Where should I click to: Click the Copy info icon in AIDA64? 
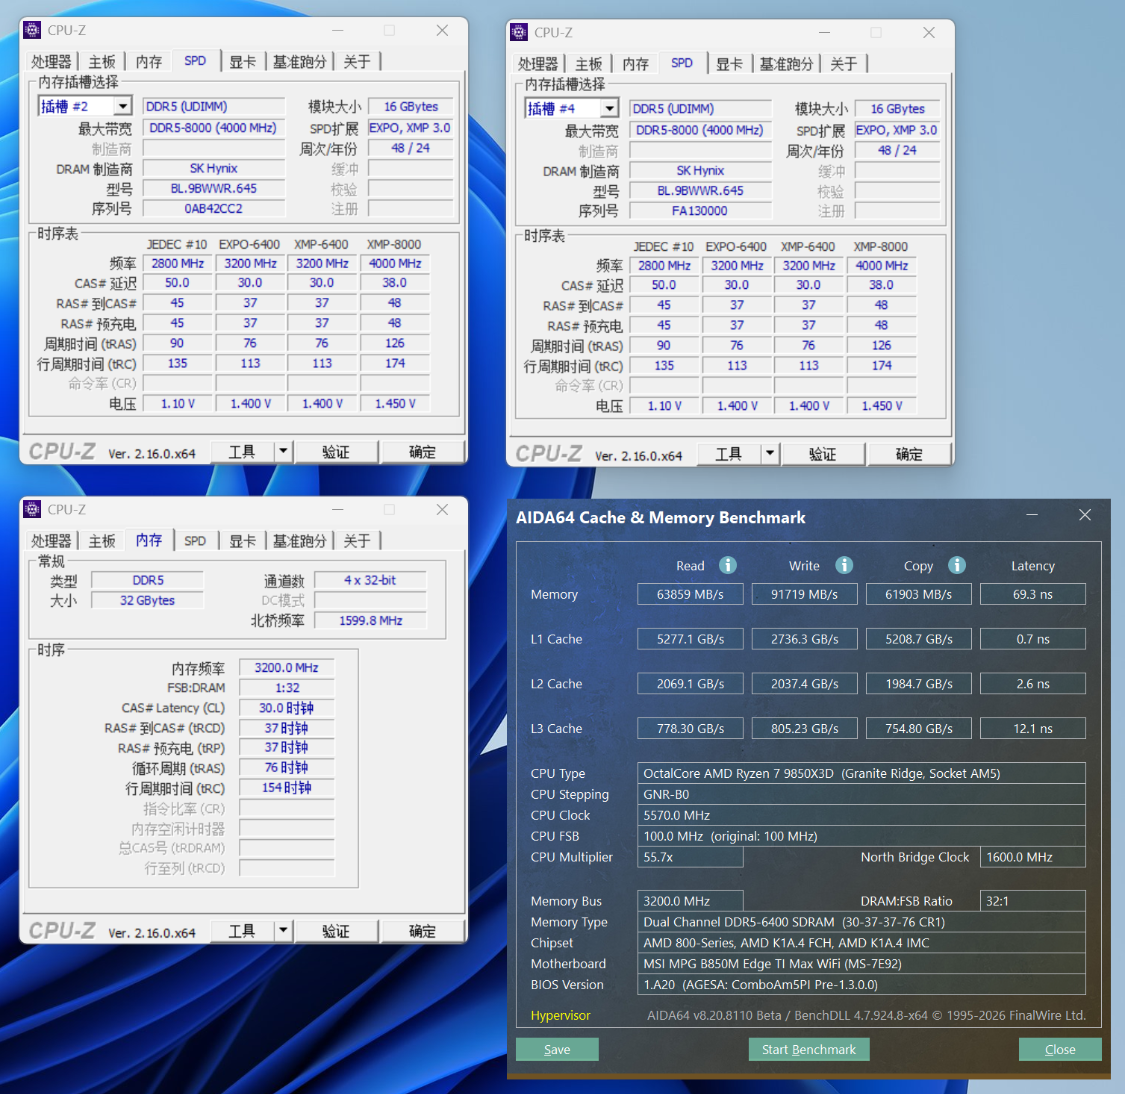coord(956,565)
